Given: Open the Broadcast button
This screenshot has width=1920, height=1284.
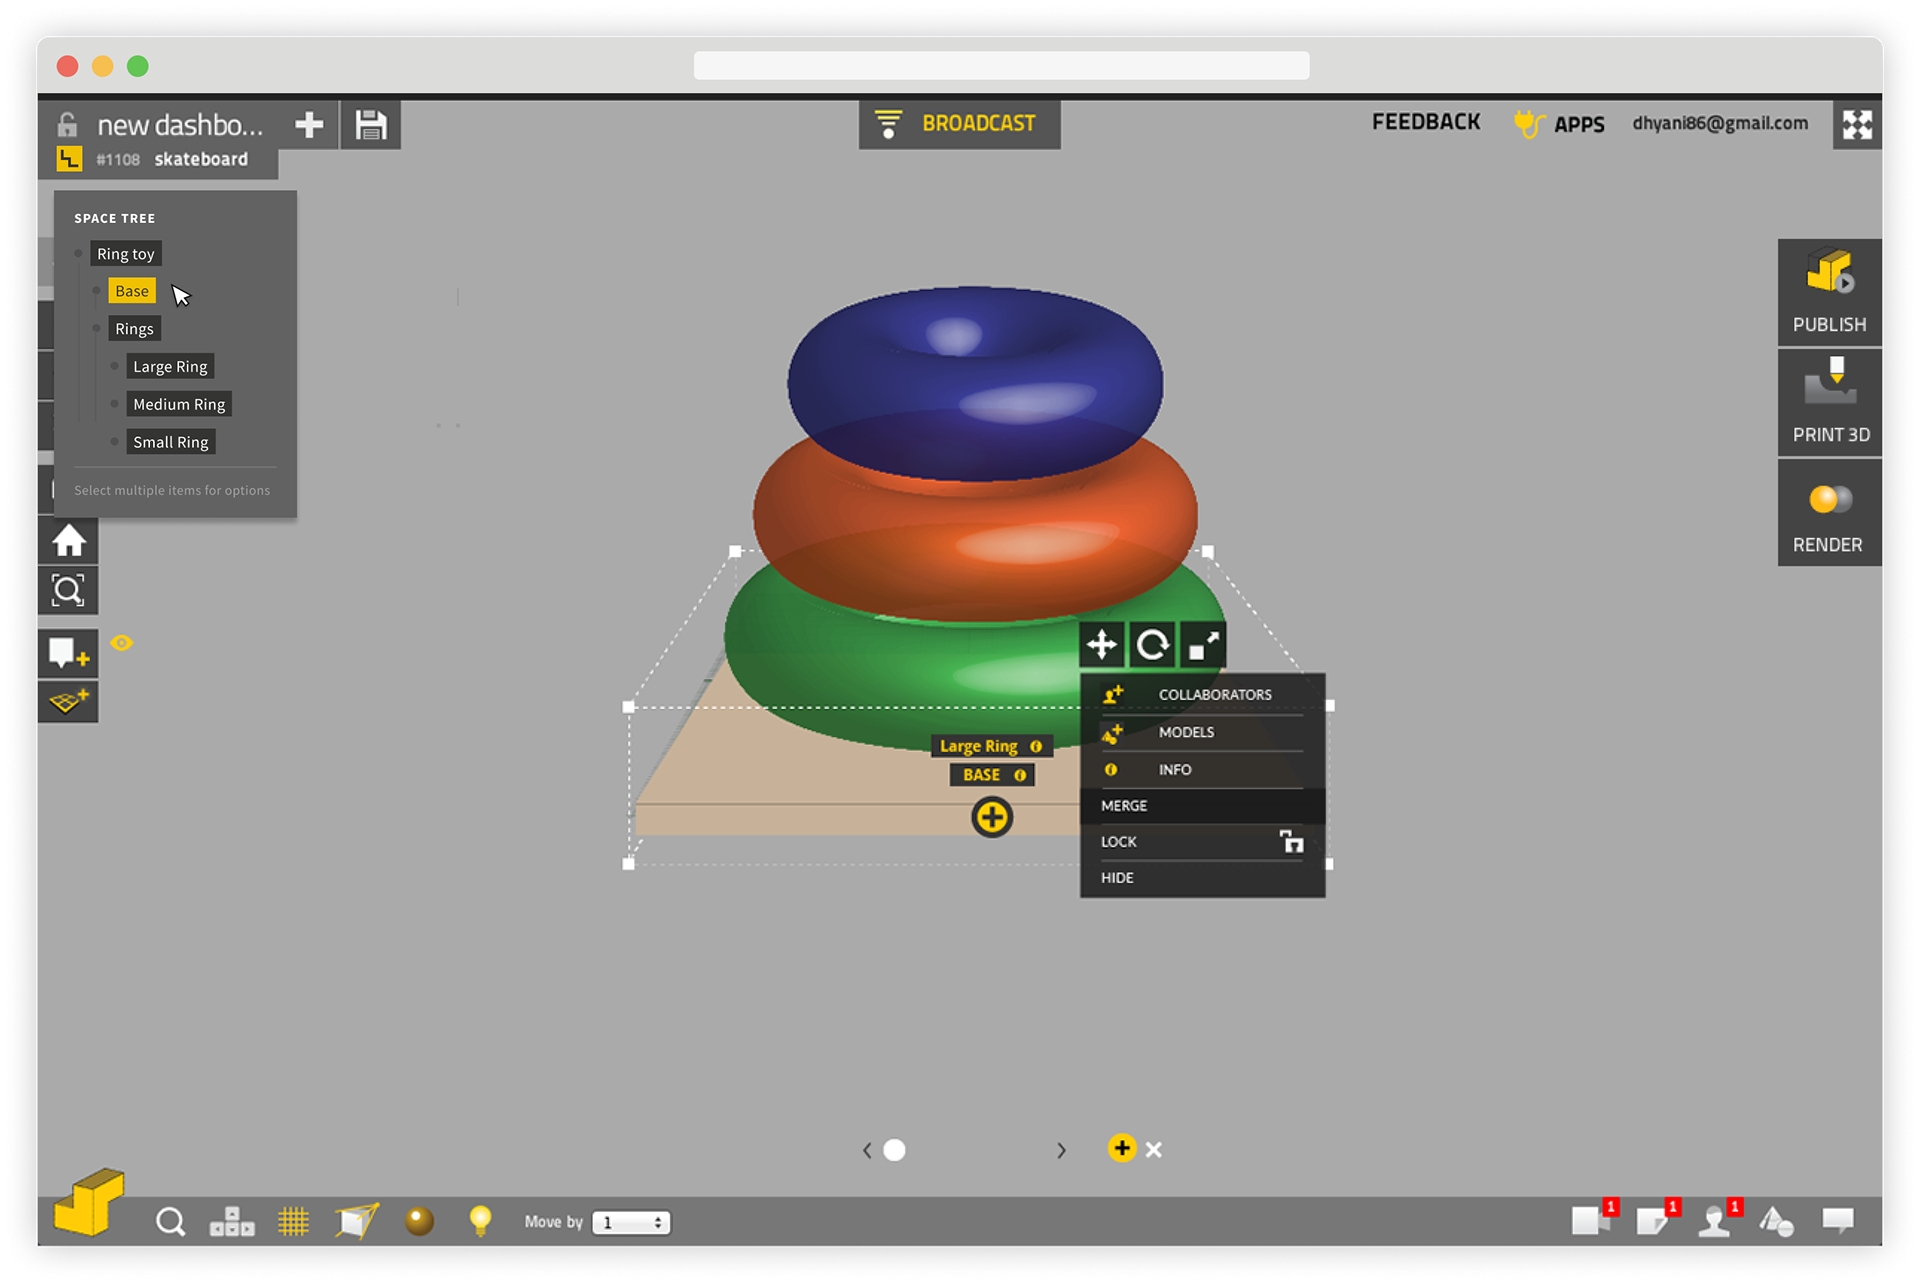Looking at the screenshot, I should [x=959, y=124].
